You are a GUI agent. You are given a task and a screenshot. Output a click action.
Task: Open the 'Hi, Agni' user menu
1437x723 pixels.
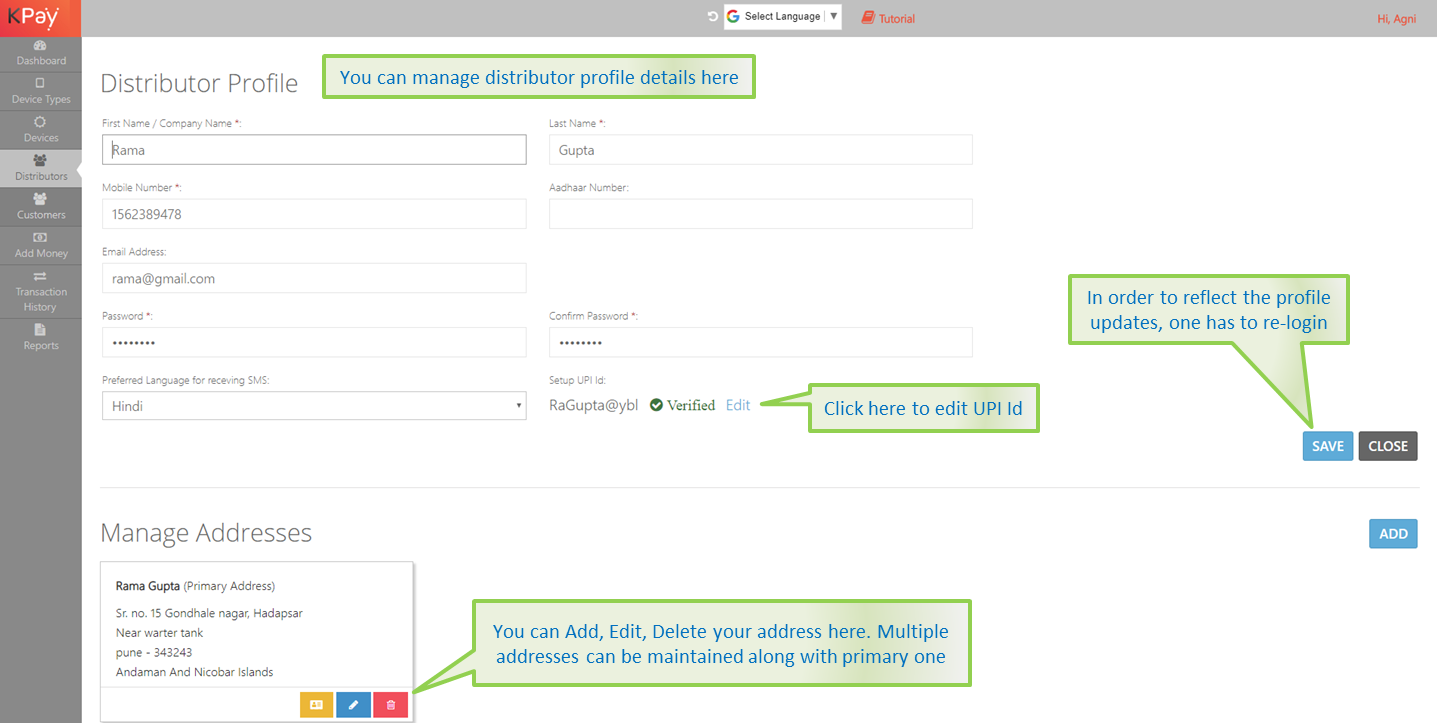(1396, 19)
